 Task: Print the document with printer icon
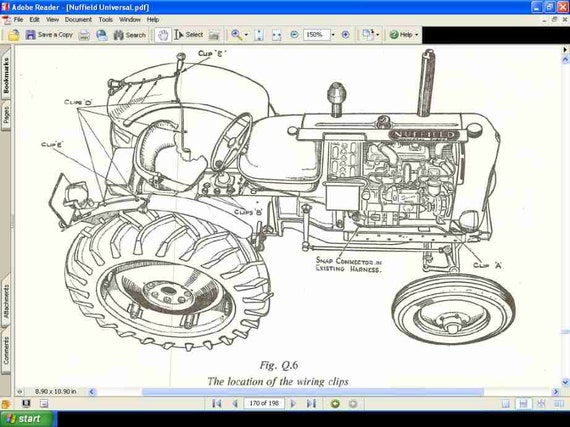tap(84, 35)
